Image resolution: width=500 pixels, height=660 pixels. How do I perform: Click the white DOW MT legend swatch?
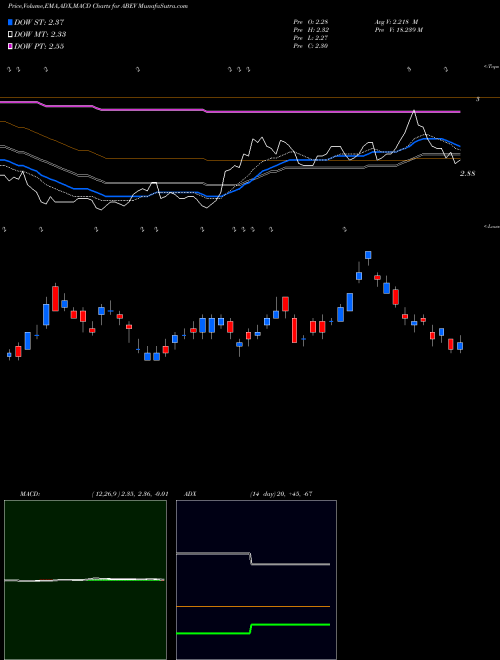(x=10, y=34)
